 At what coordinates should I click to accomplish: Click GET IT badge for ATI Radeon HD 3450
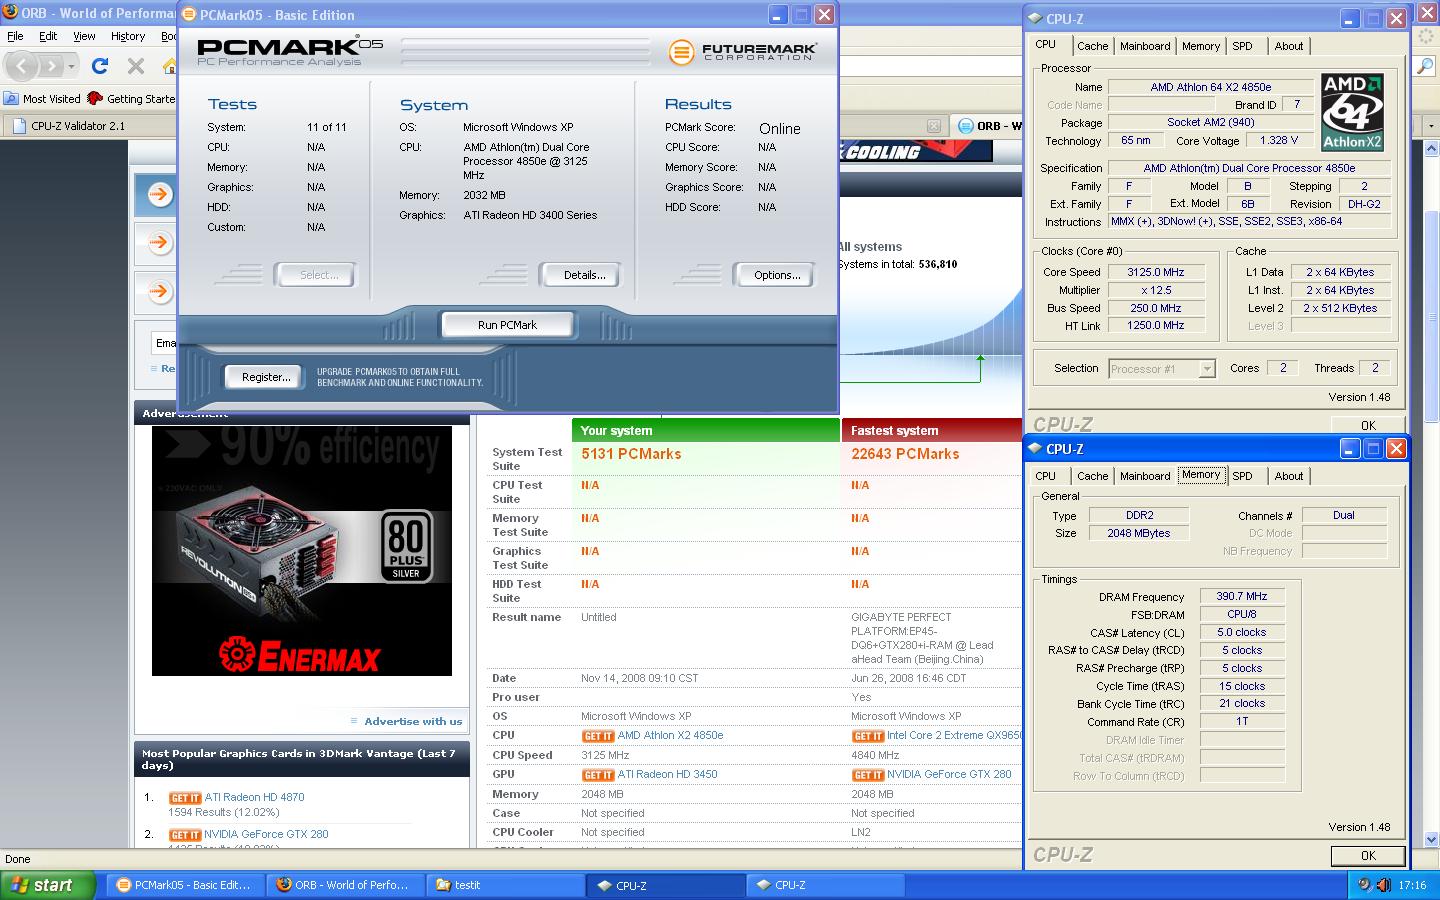598,775
